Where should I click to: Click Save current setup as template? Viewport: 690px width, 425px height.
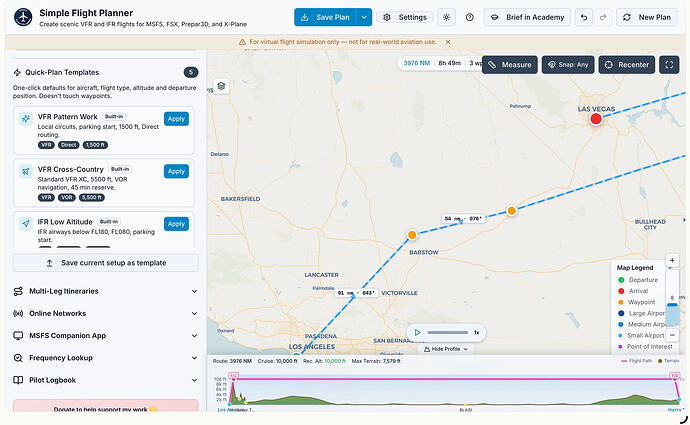pos(106,263)
